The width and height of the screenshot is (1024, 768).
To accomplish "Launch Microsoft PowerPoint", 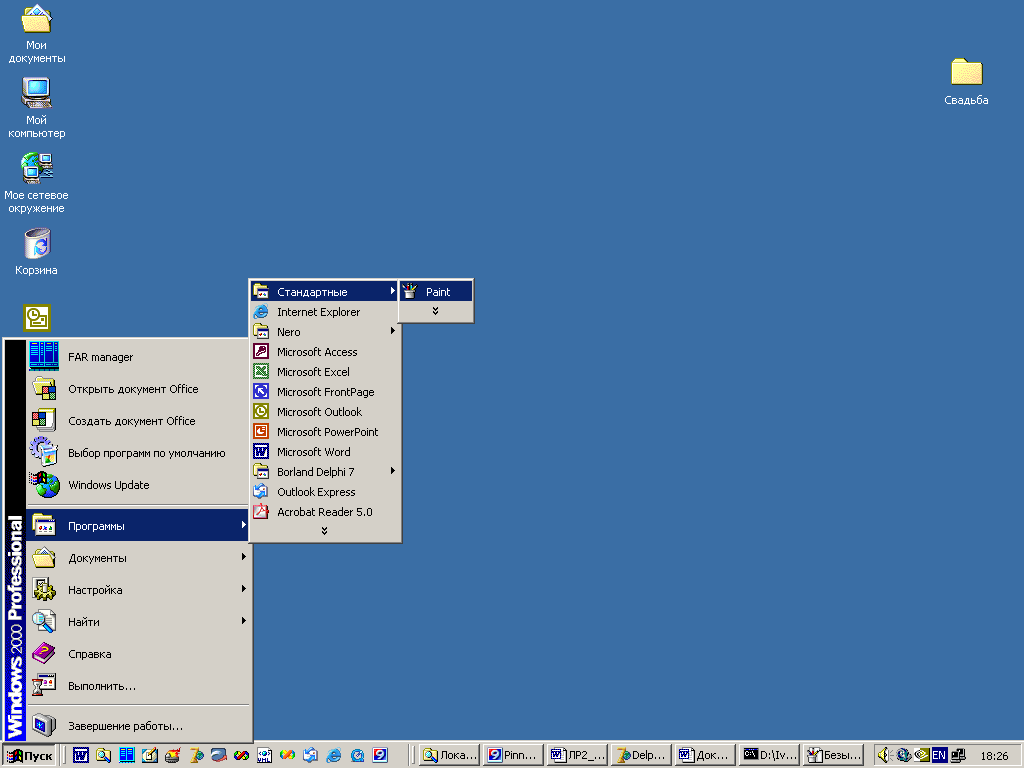I will (325, 432).
